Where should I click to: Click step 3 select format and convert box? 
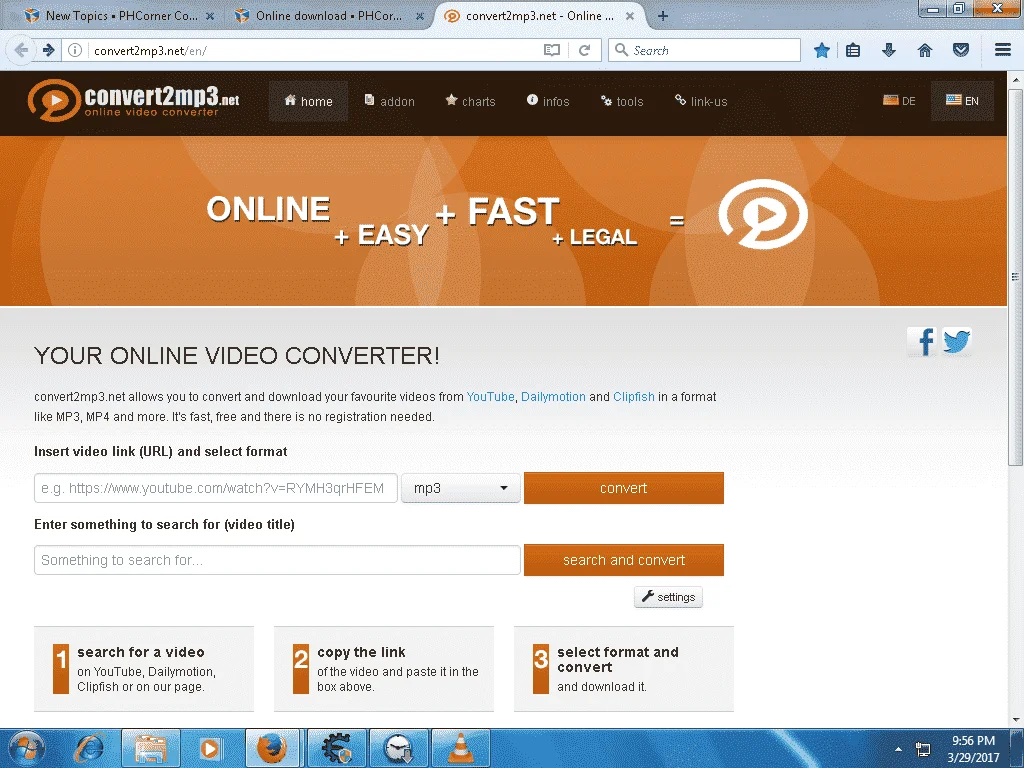[x=624, y=669]
